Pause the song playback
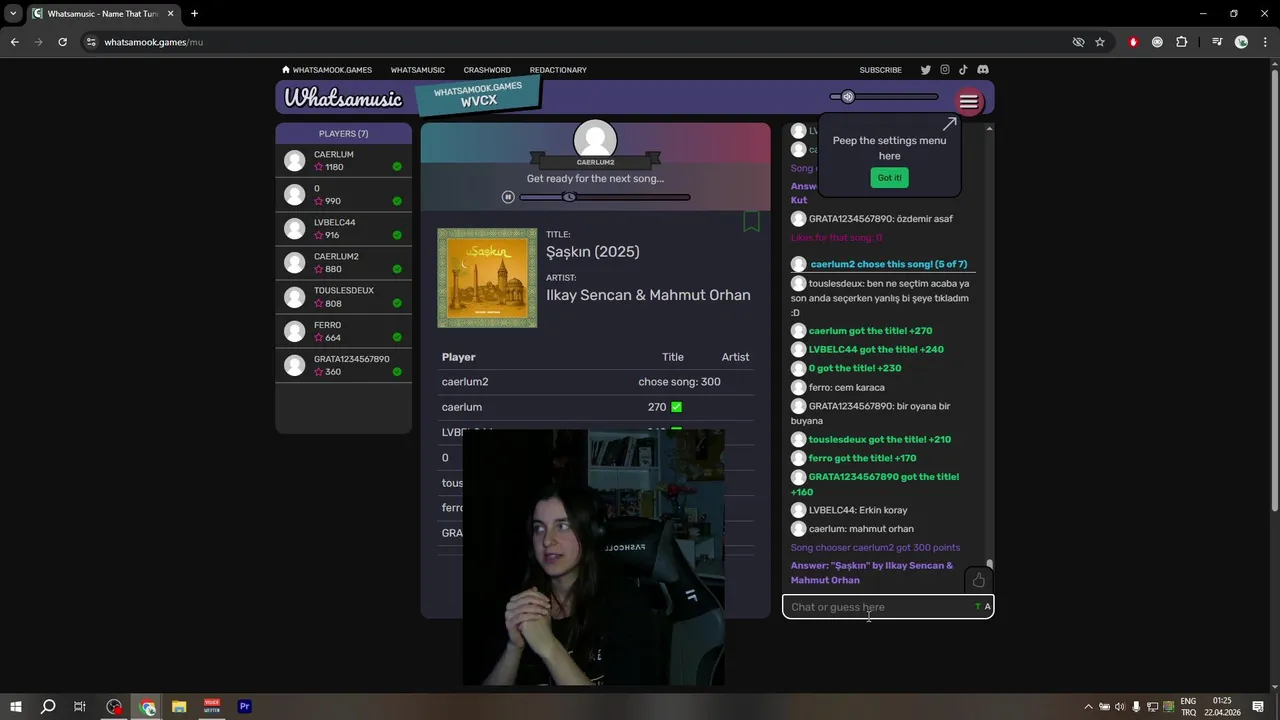1280x720 pixels. coord(508,197)
